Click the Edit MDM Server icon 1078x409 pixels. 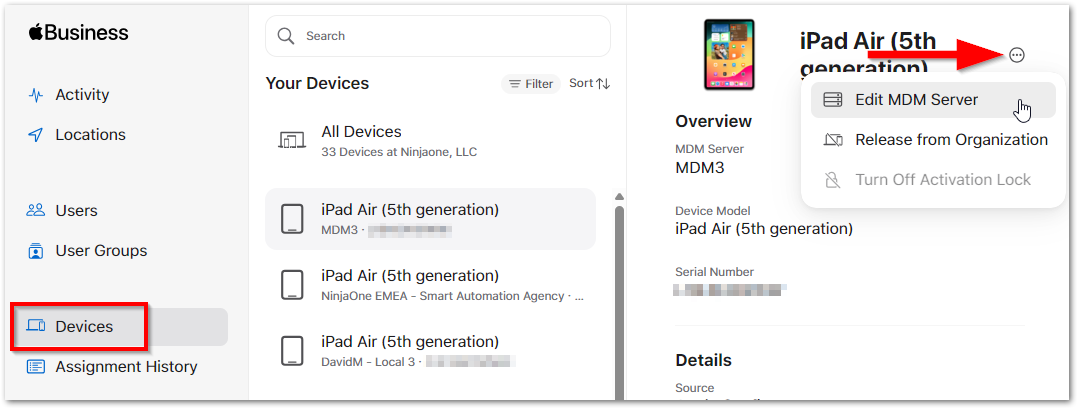click(x=832, y=100)
